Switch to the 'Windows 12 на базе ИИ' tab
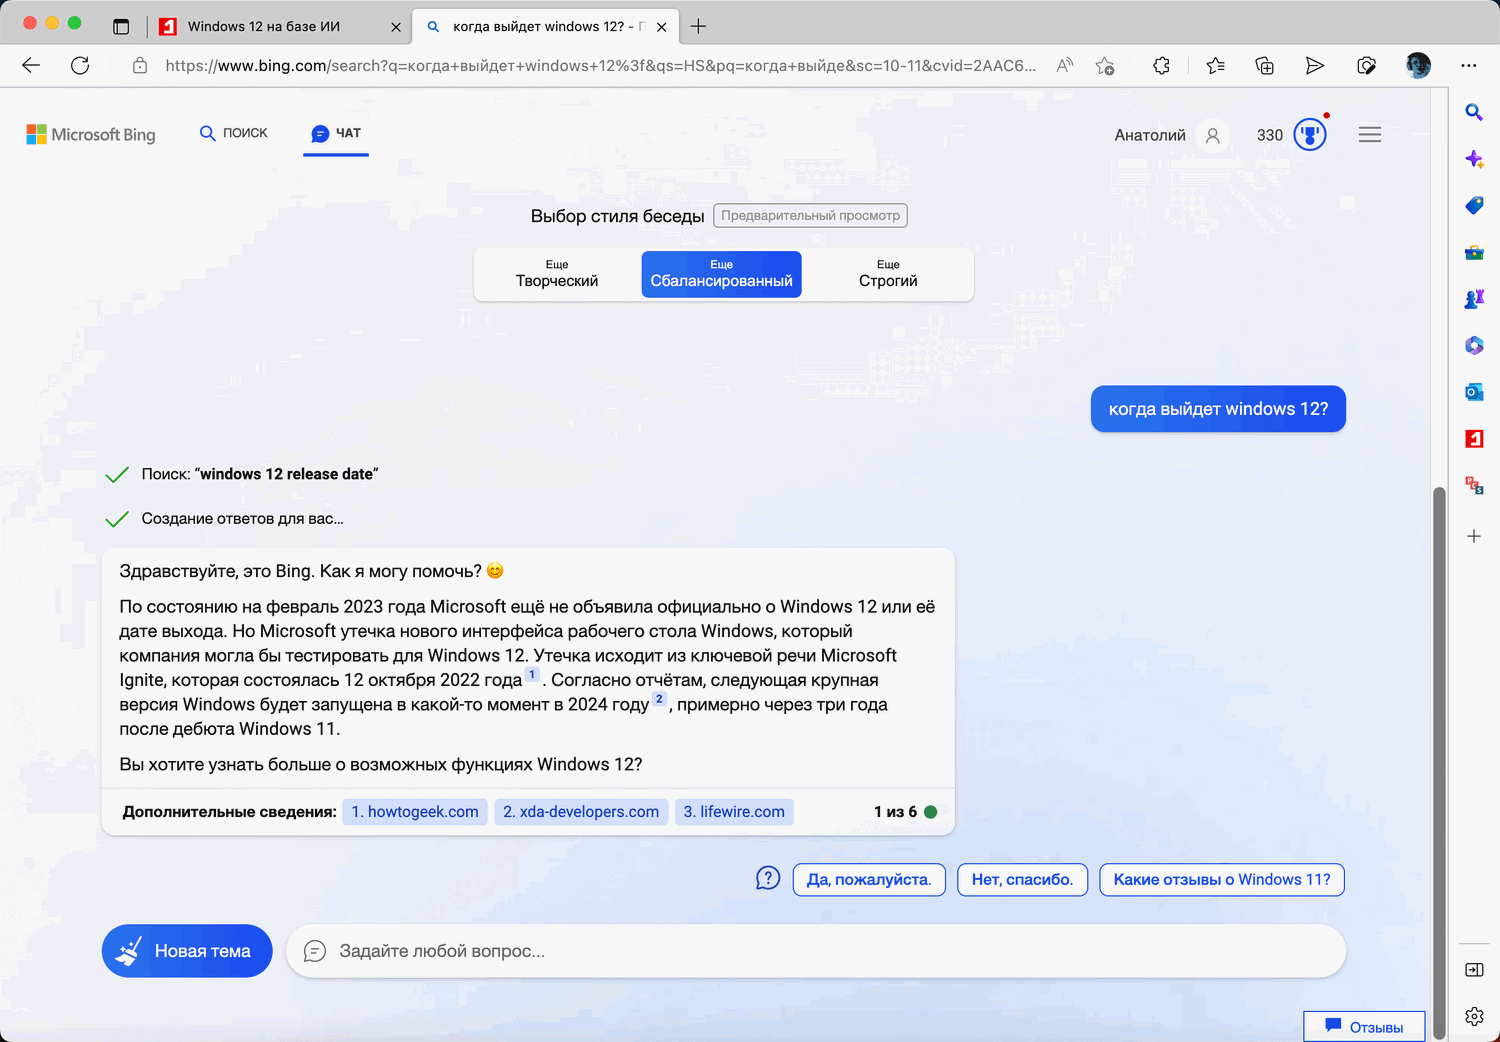The height and width of the screenshot is (1042, 1500). pyautogui.click(x=264, y=27)
